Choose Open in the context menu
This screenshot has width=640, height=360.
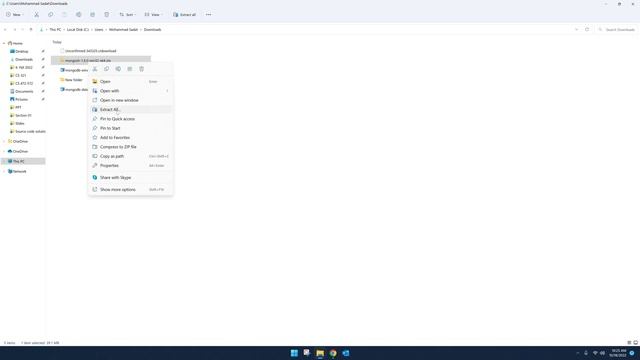[131, 82]
